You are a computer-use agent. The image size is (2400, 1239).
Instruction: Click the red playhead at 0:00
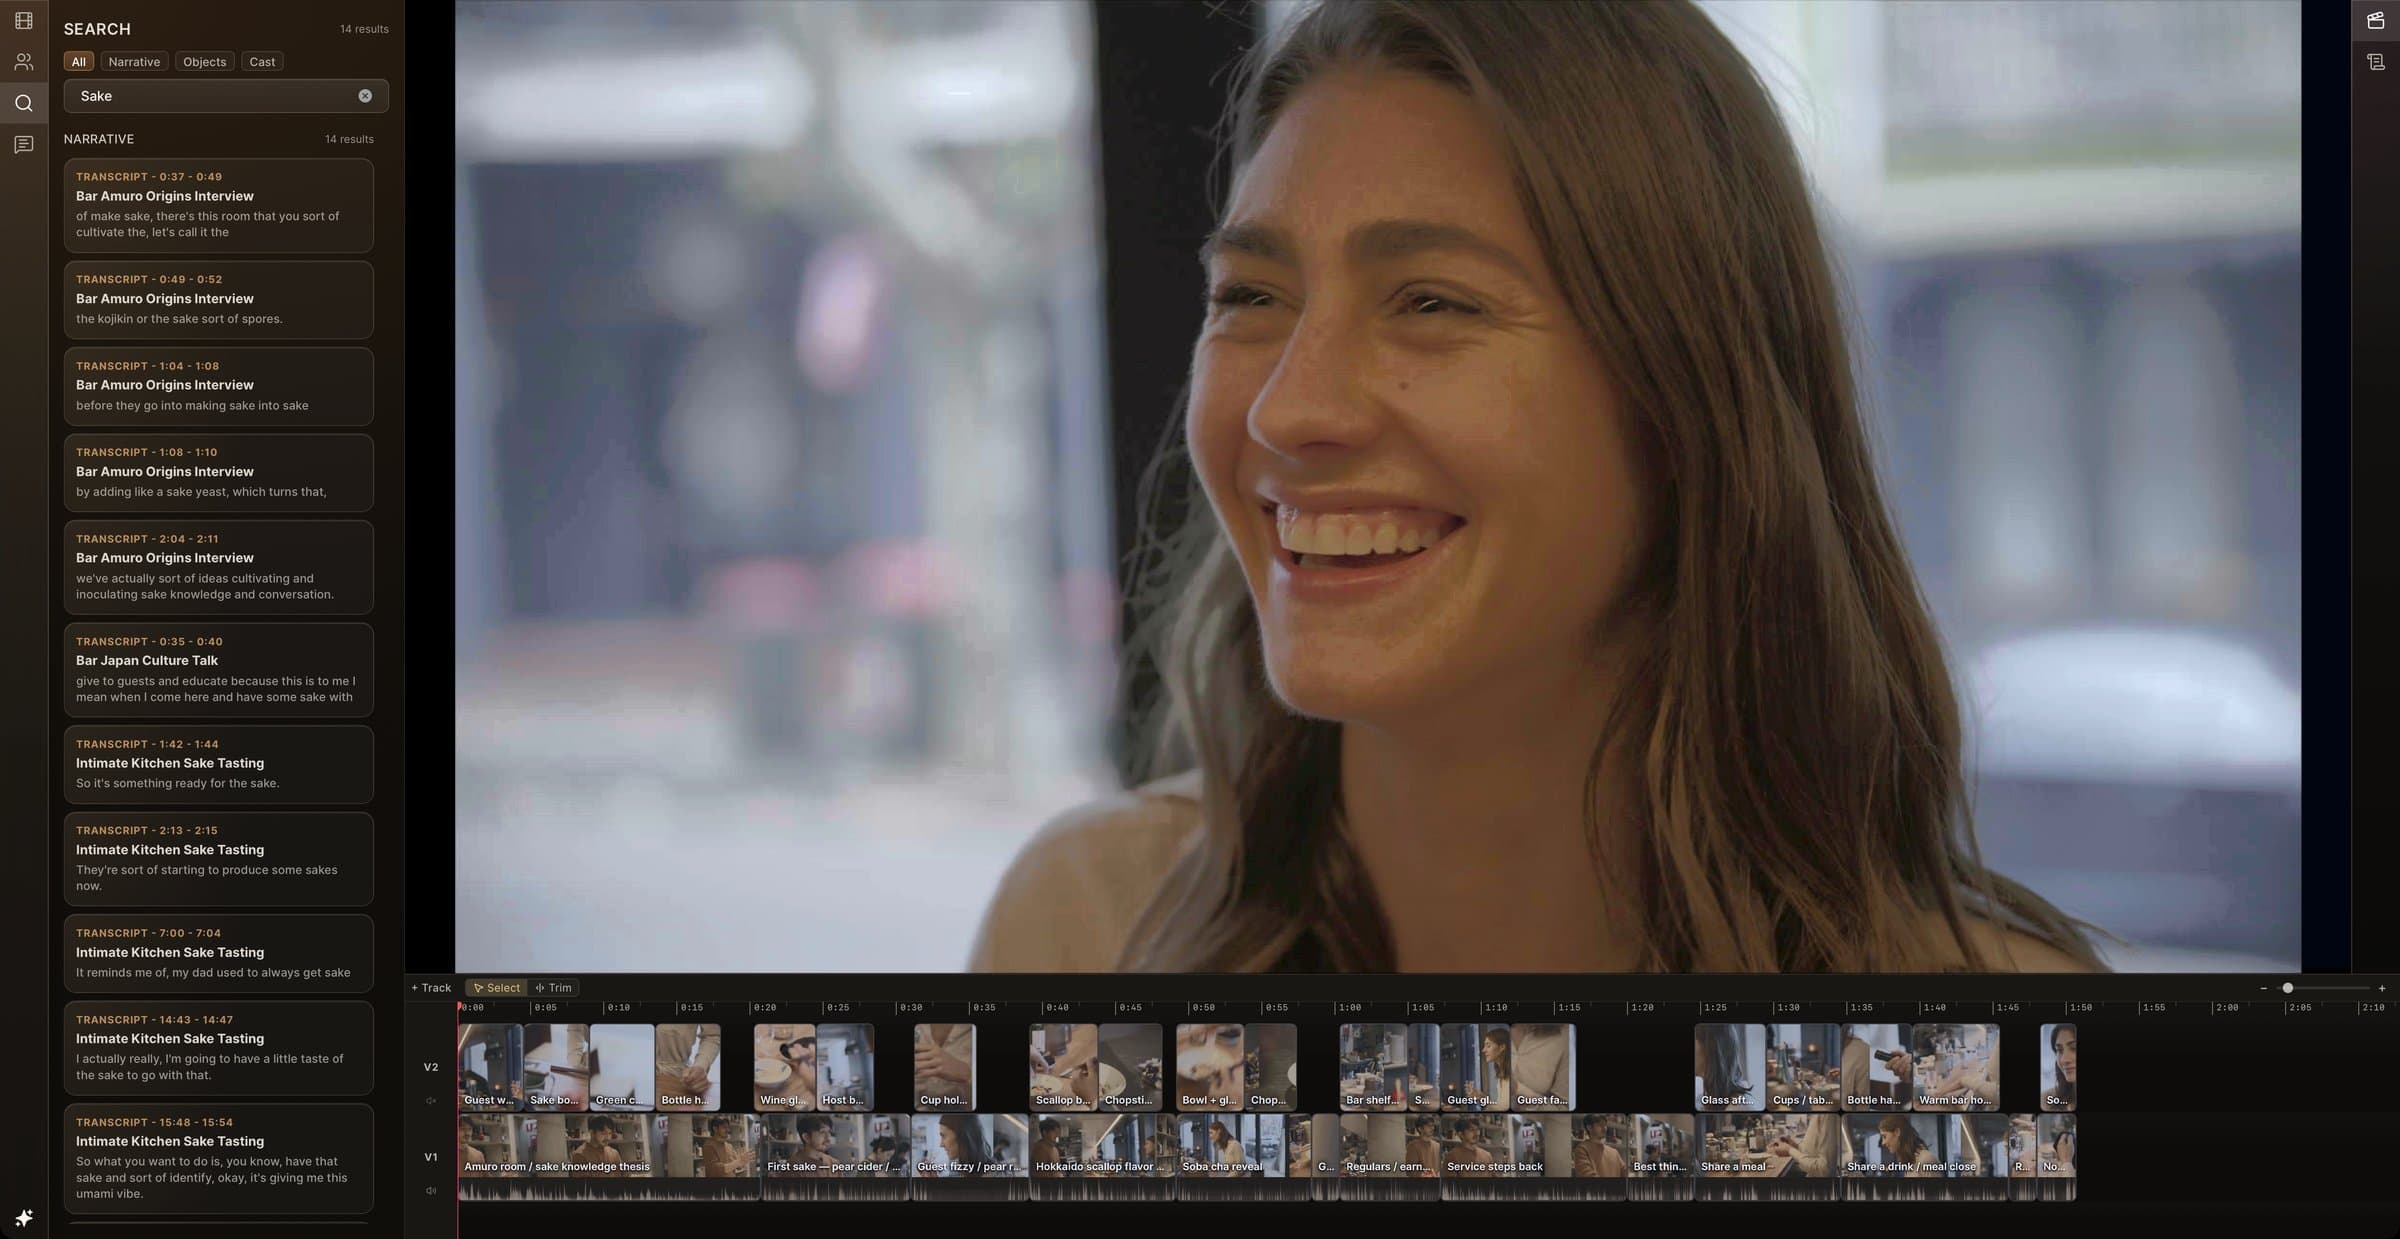click(x=459, y=1008)
